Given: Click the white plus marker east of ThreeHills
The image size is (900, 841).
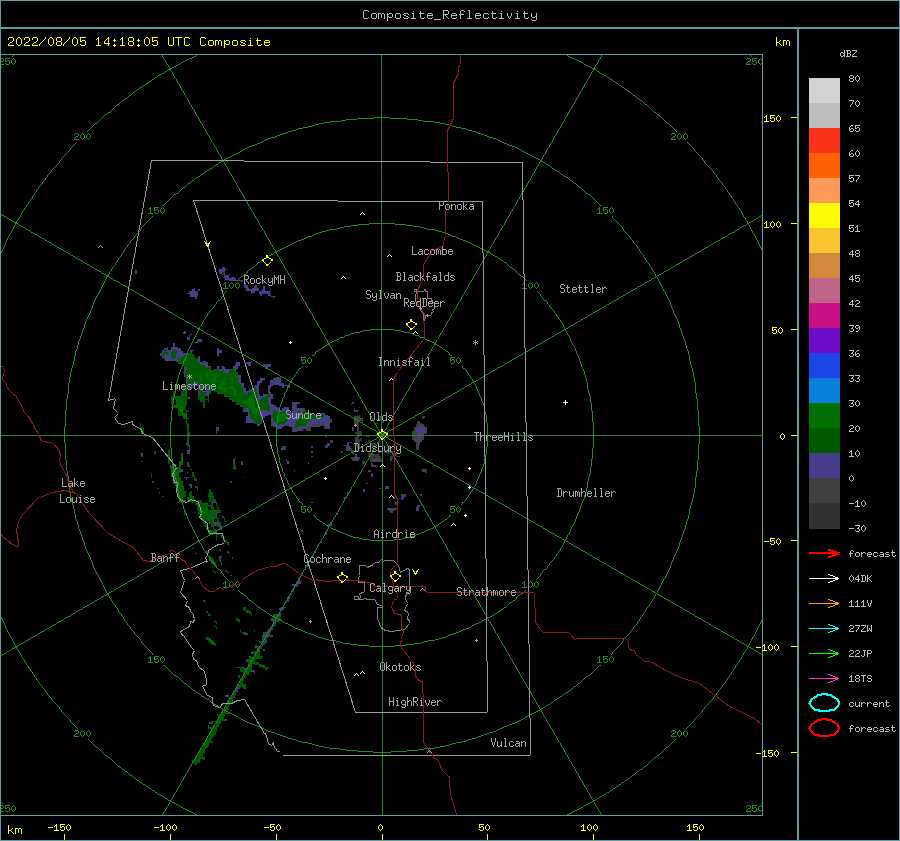Looking at the screenshot, I should (x=565, y=402).
